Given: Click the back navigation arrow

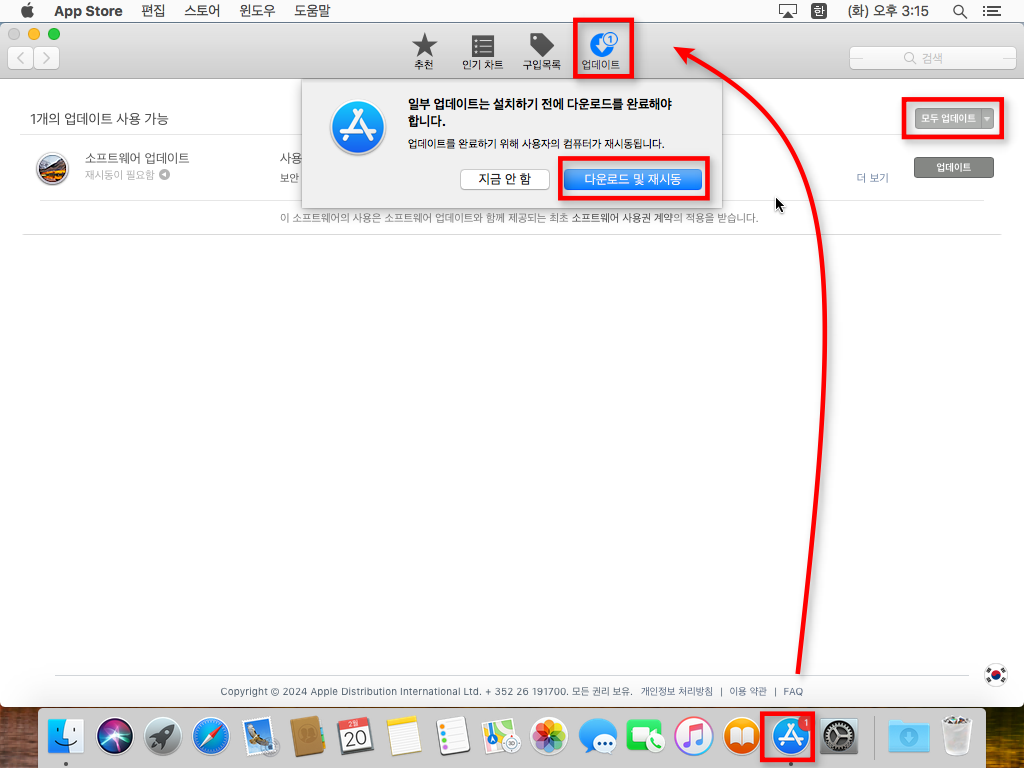Looking at the screenshot, I should tap(20, 58).
